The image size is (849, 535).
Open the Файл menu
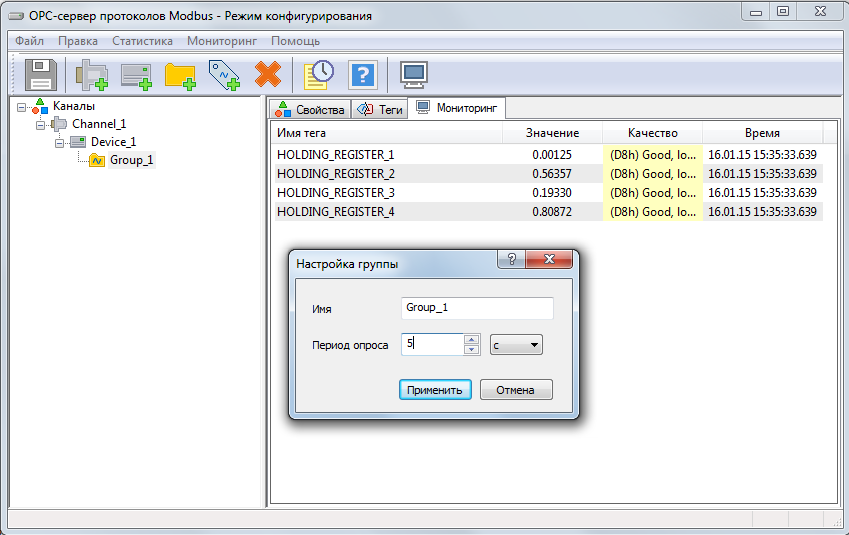29,41
